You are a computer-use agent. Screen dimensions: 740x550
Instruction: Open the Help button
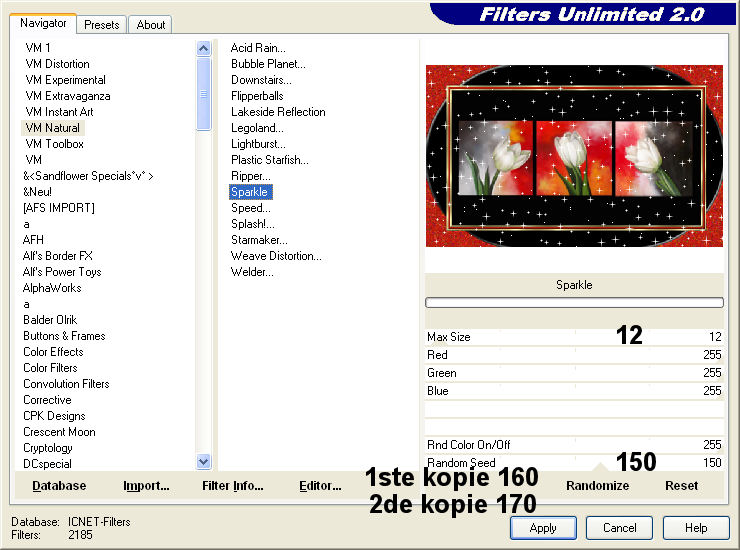click(x=696, y=528)
